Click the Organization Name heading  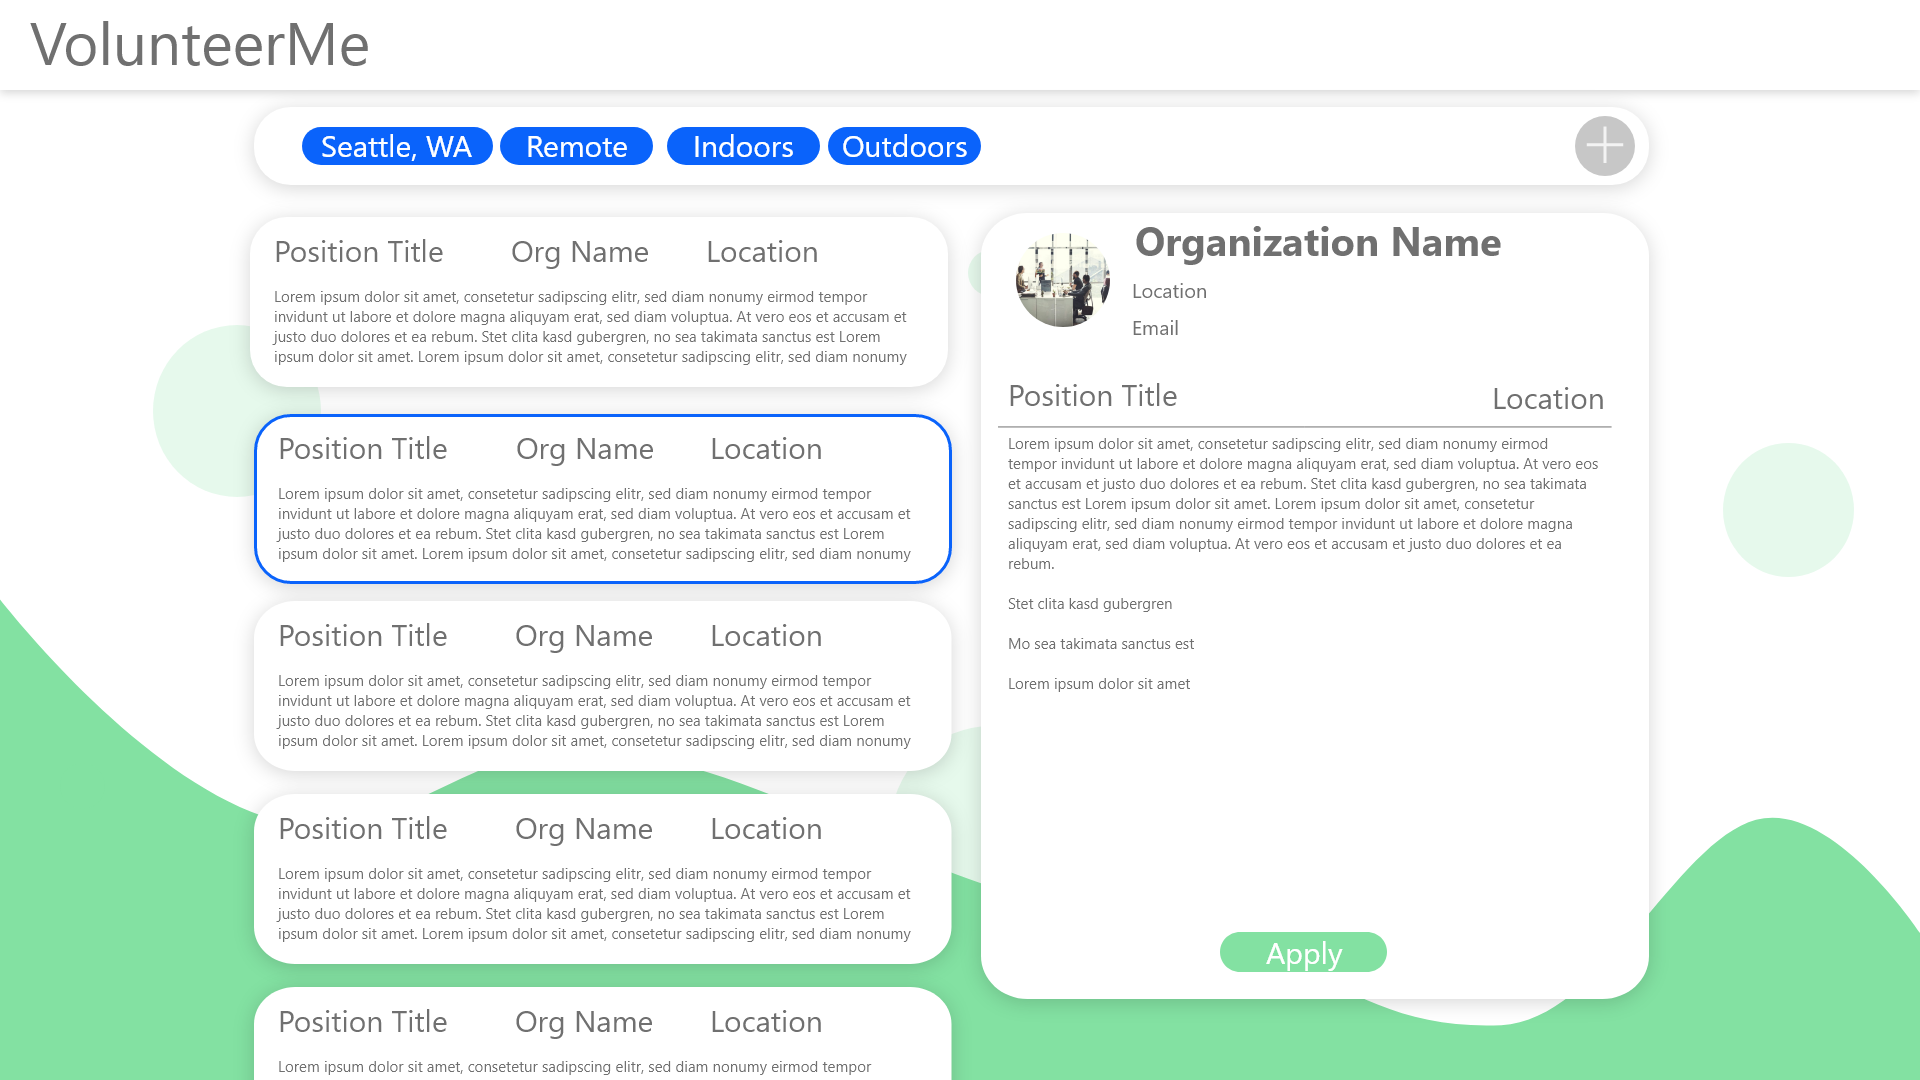1317,243
